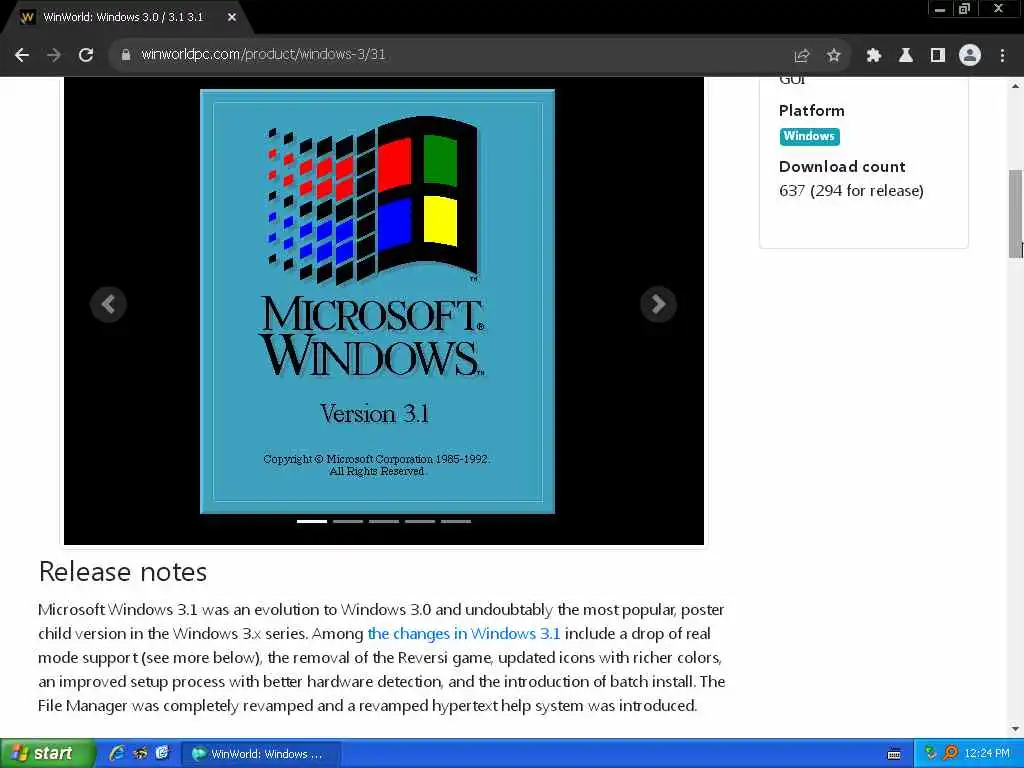Open the Chrome profile avatar
The width and height of the screenshot is (1024, 768).
pos(970,56)
